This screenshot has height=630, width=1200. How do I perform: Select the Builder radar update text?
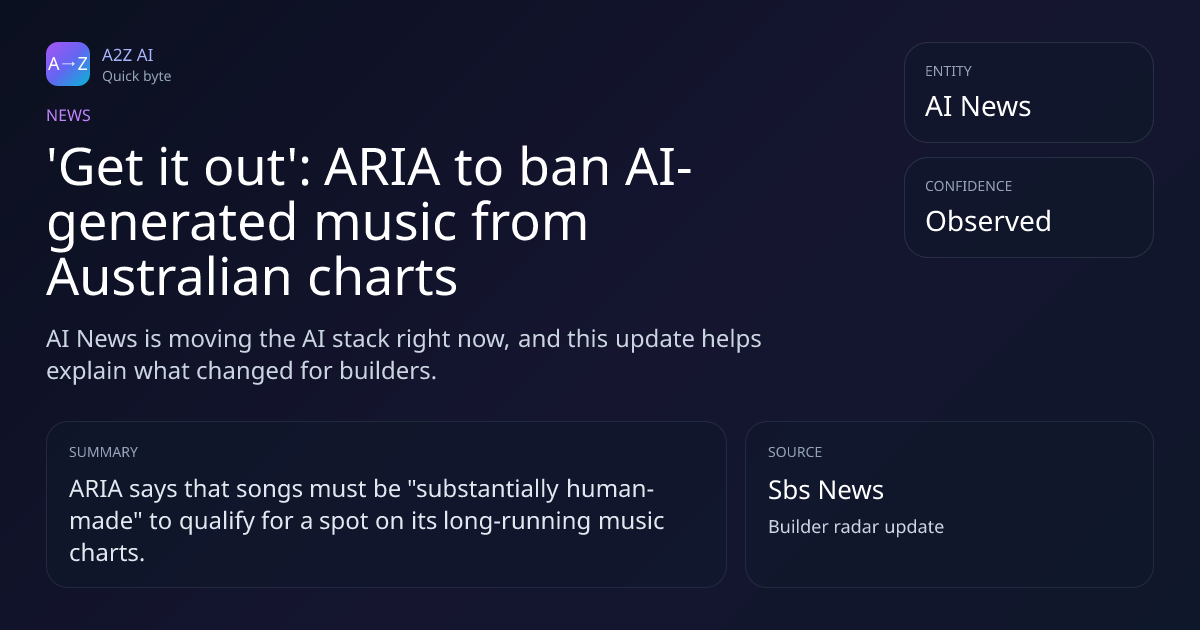[856, 526]
